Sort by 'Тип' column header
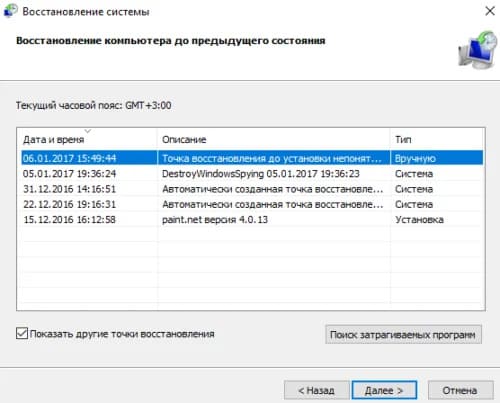This screenshot has height=403, width=500. pos(437,139)
